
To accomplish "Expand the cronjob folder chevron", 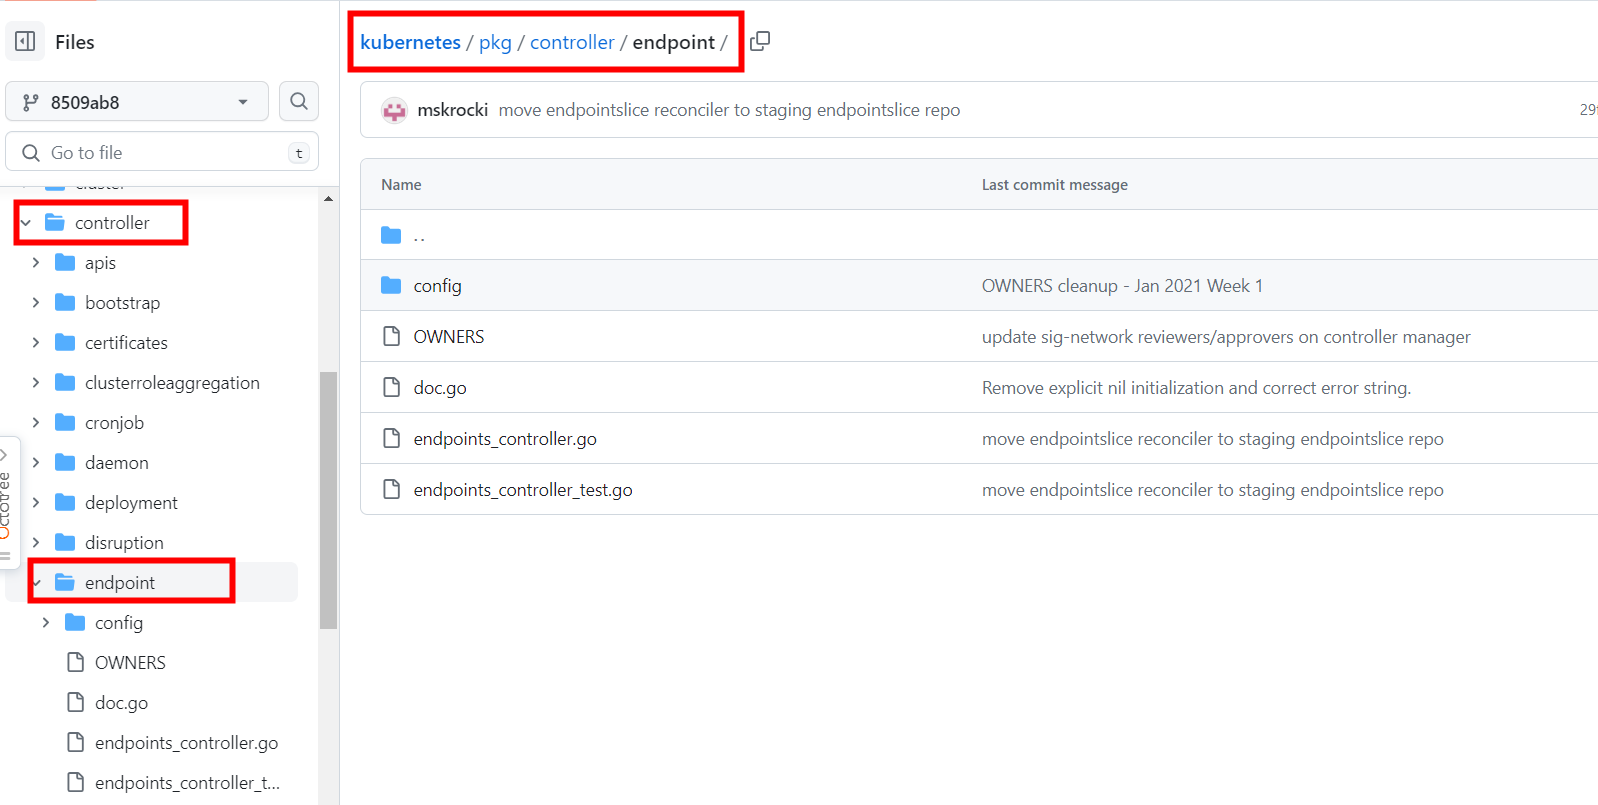I will (x=37, y=422).
